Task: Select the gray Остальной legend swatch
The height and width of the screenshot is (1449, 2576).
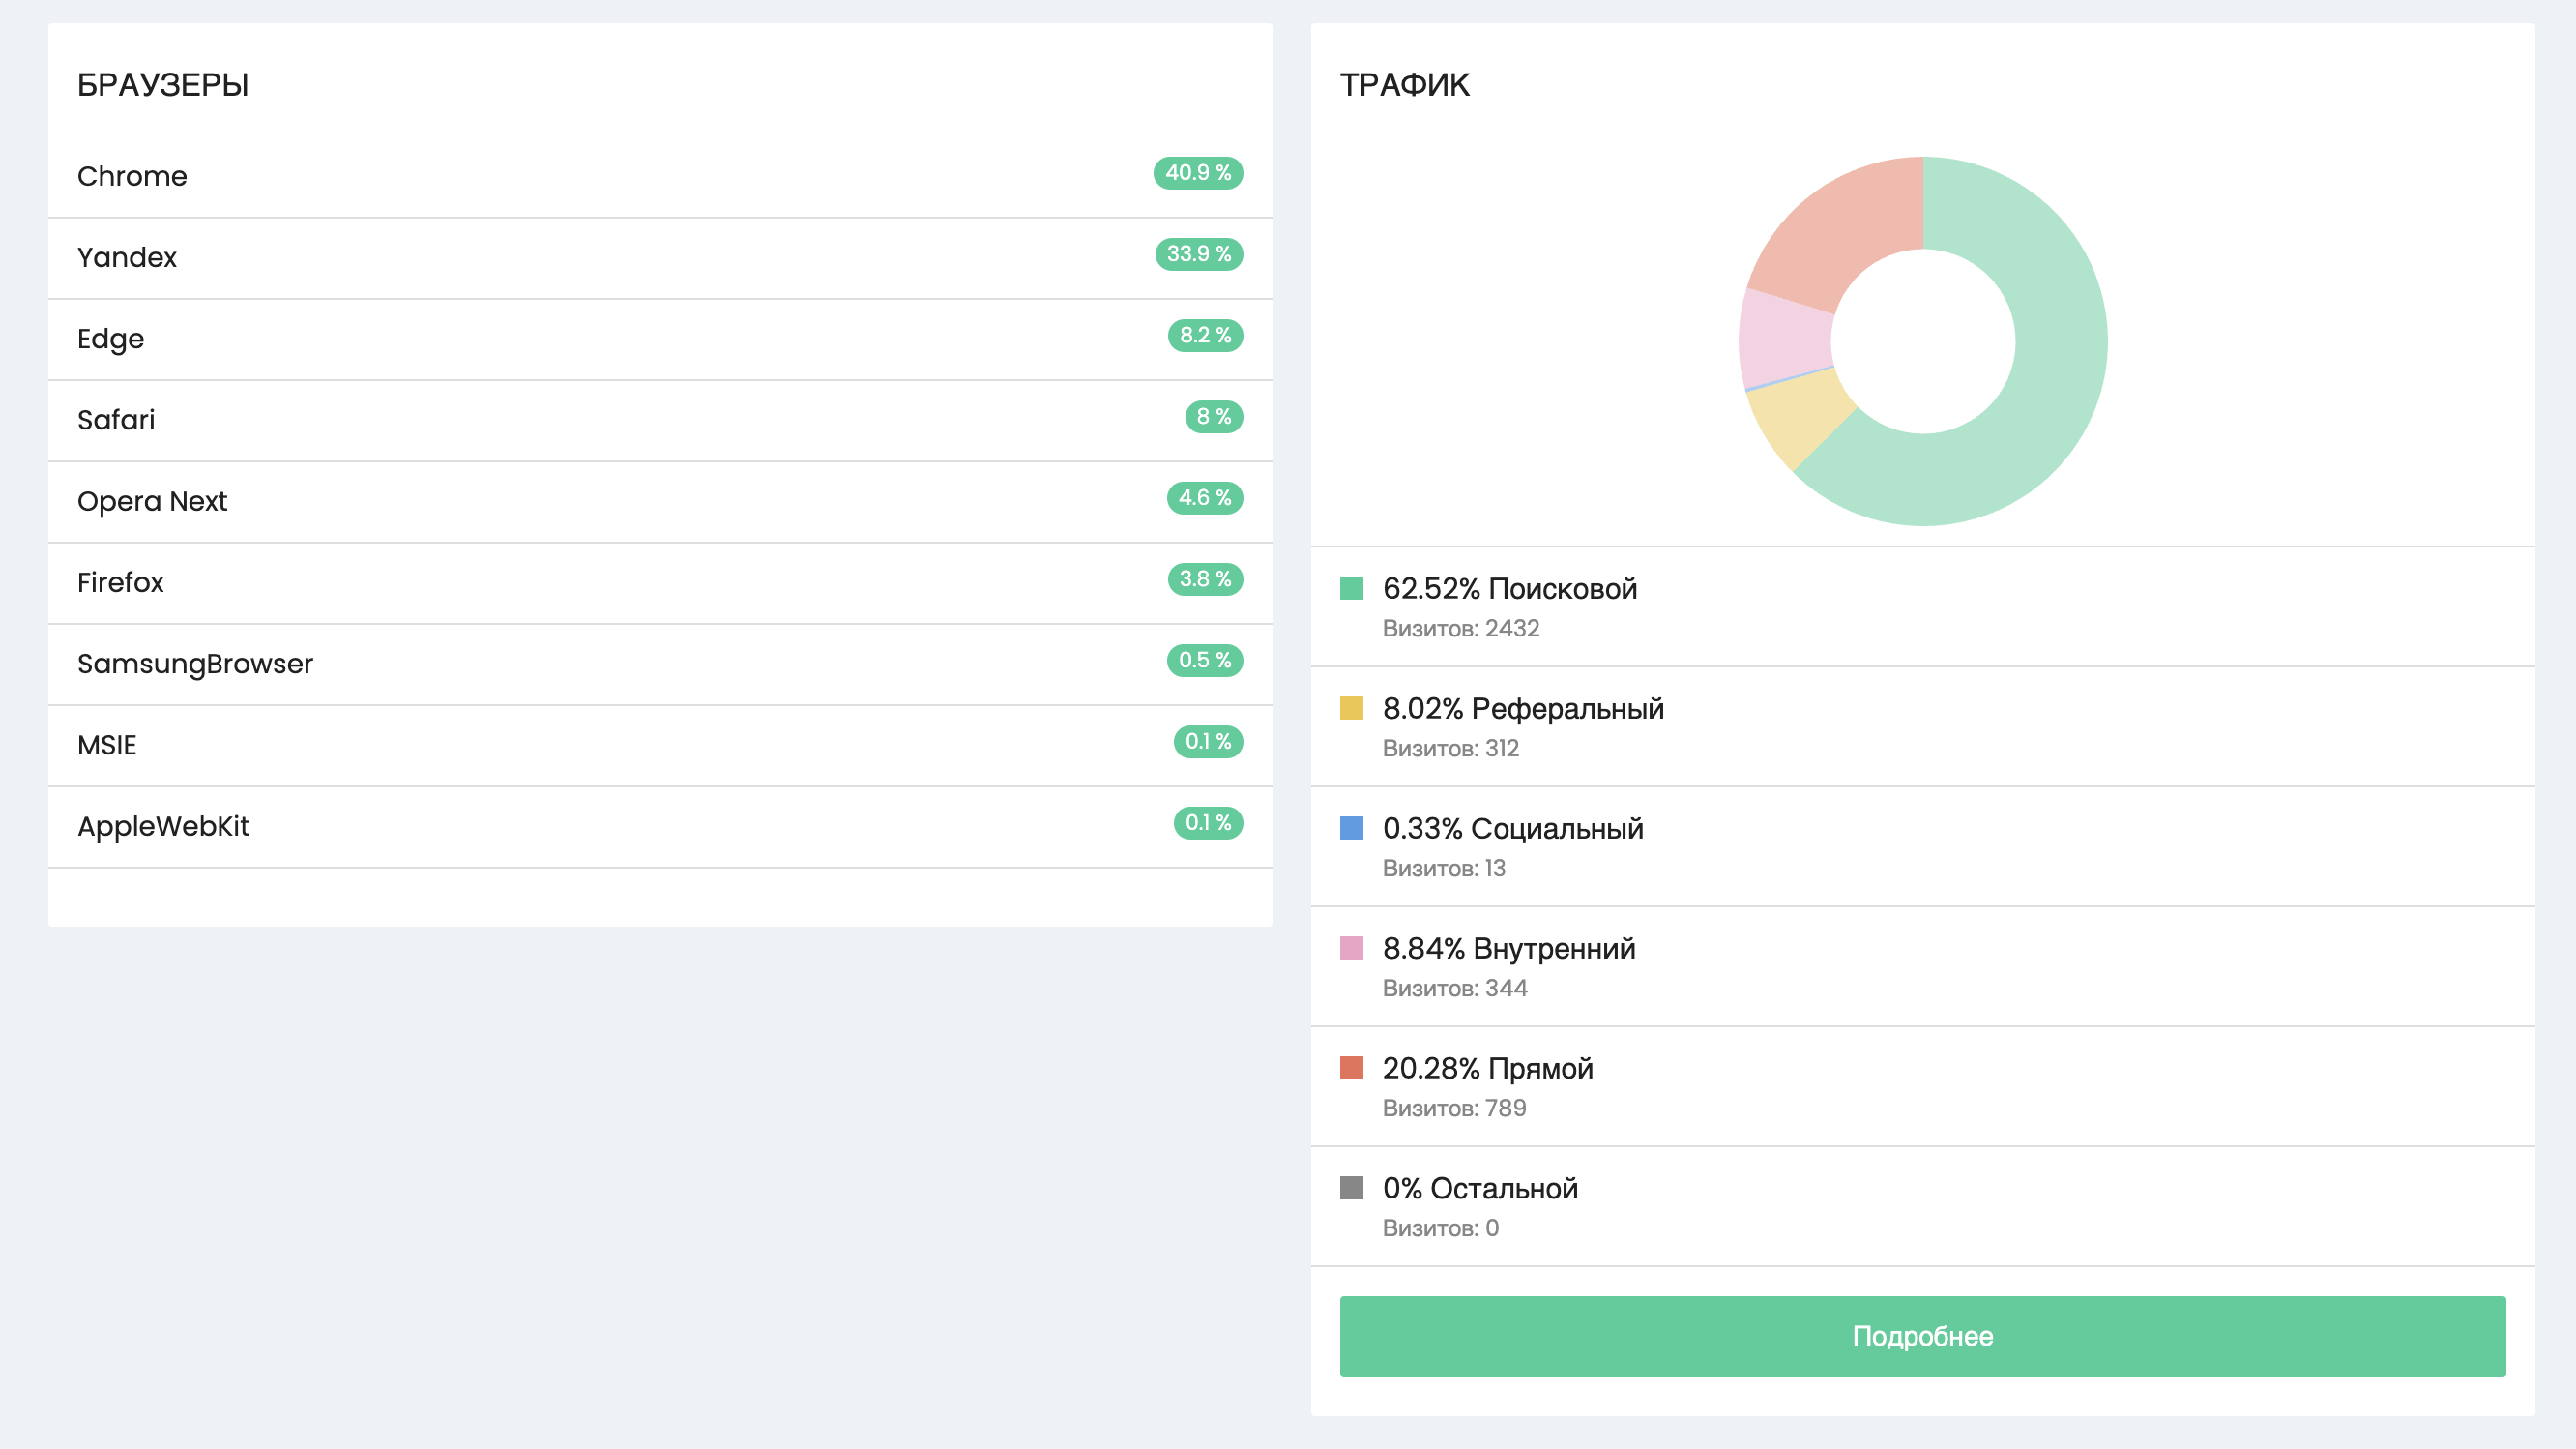Action: click(x=1351, y=1188)
